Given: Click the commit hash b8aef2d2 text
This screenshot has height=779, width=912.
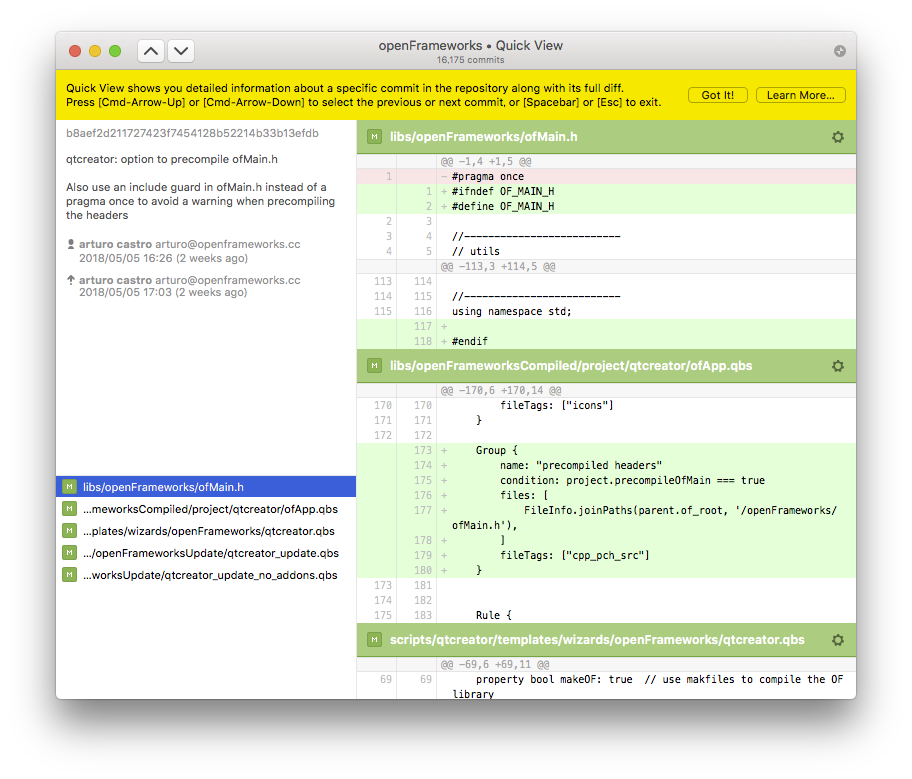Looking at the screenshot, I should (x=192, y=134).
